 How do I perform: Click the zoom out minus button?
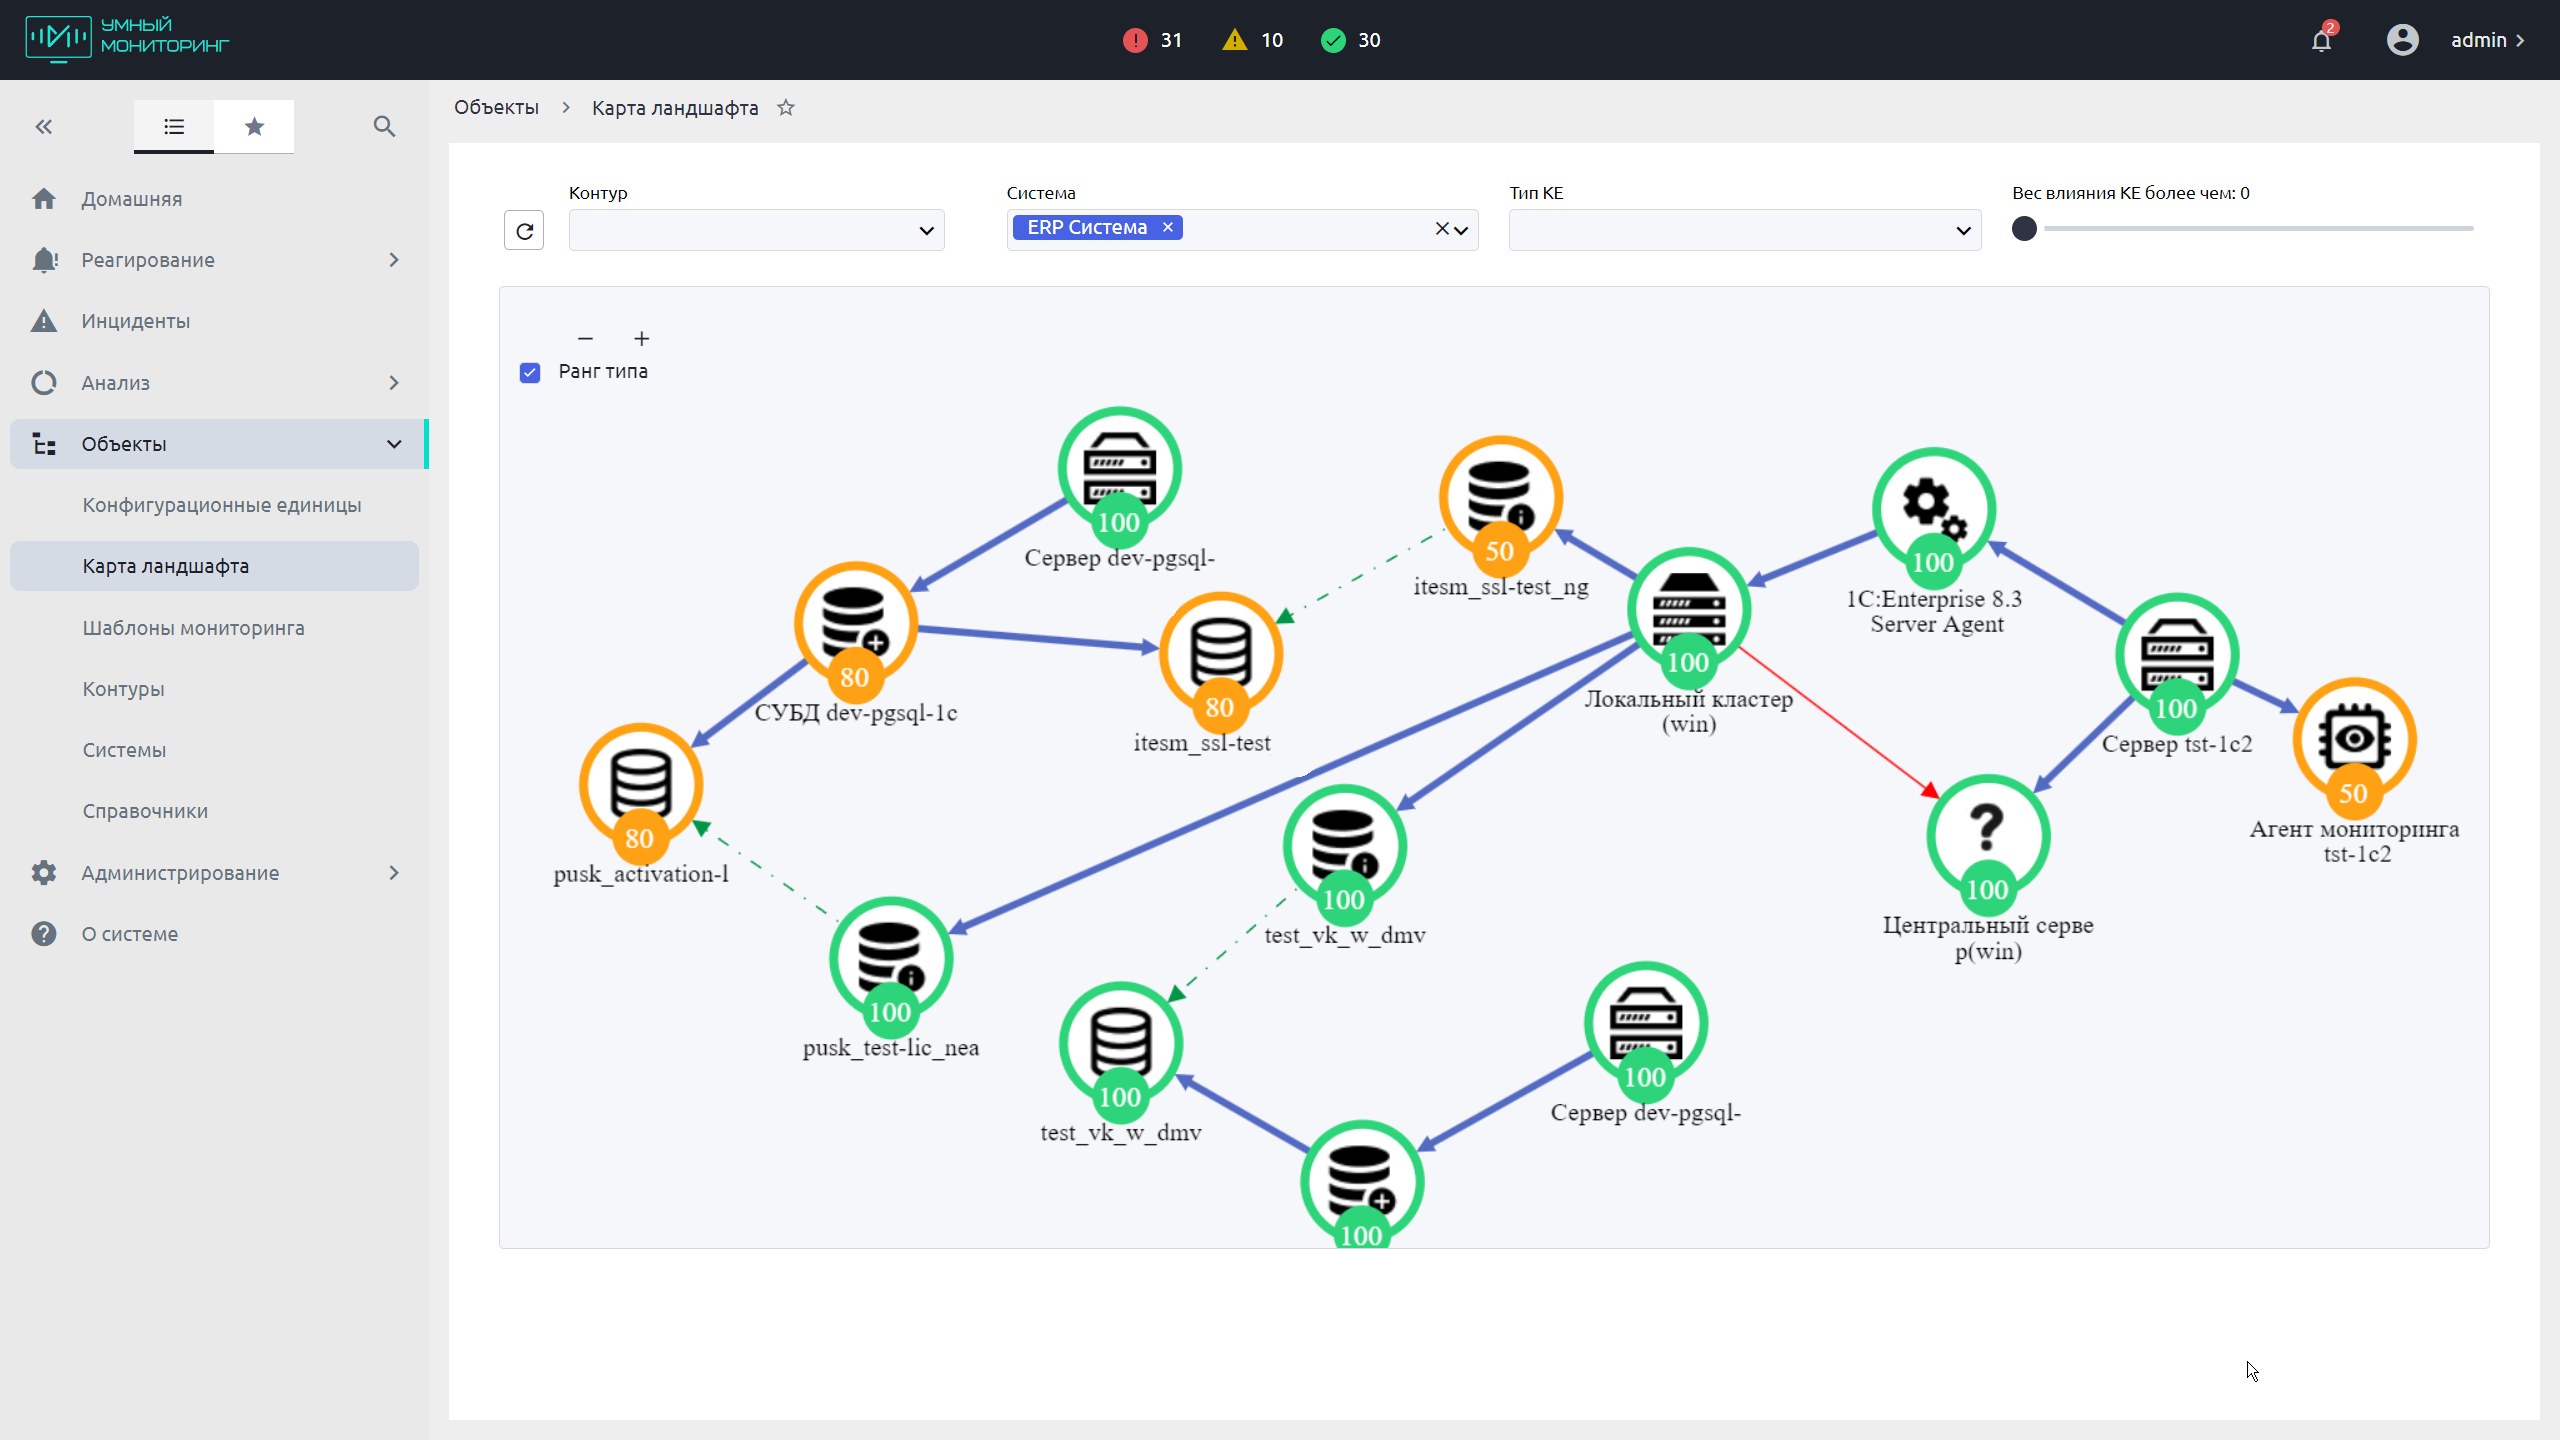click(586, 339)
